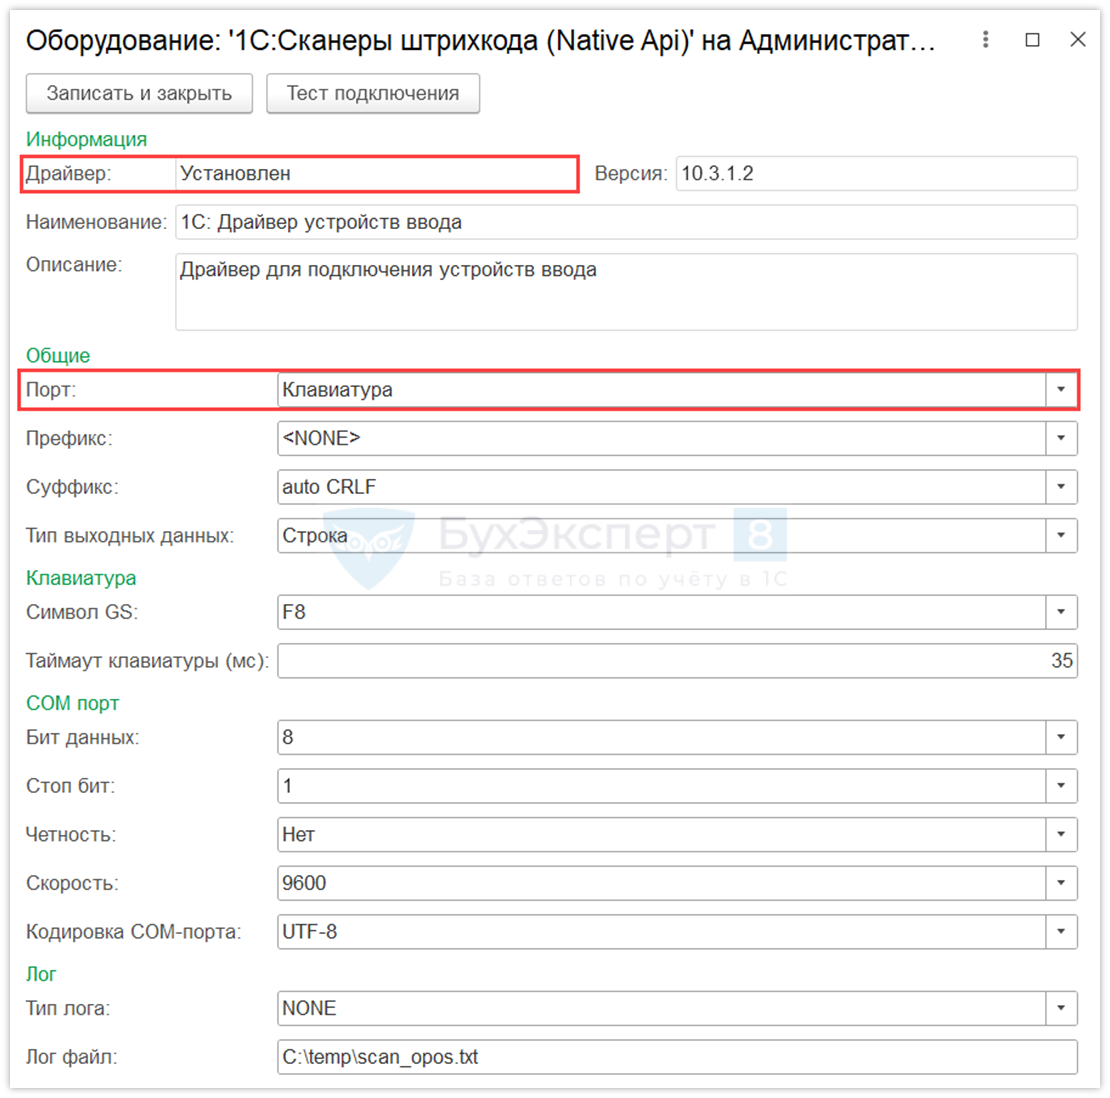
Task: Click the 'Стоп бит' field showing 1
Action: [x=662, y=786]
